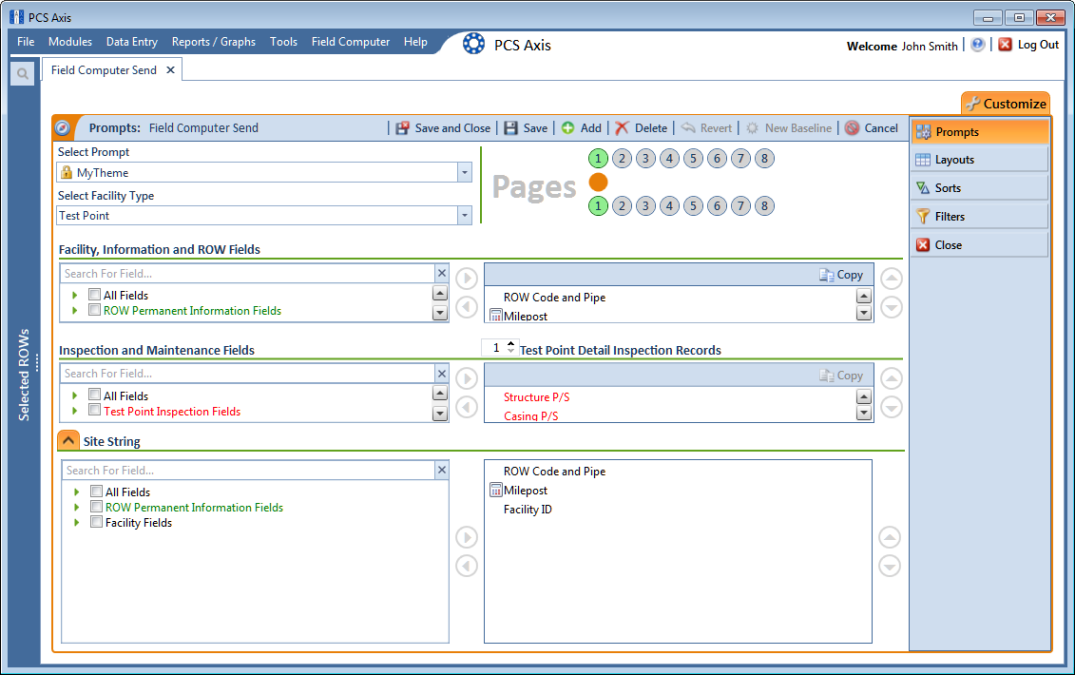Open the Select Prompt dropdown
The width and height of the screenshot is (1075, 675).
465,173
